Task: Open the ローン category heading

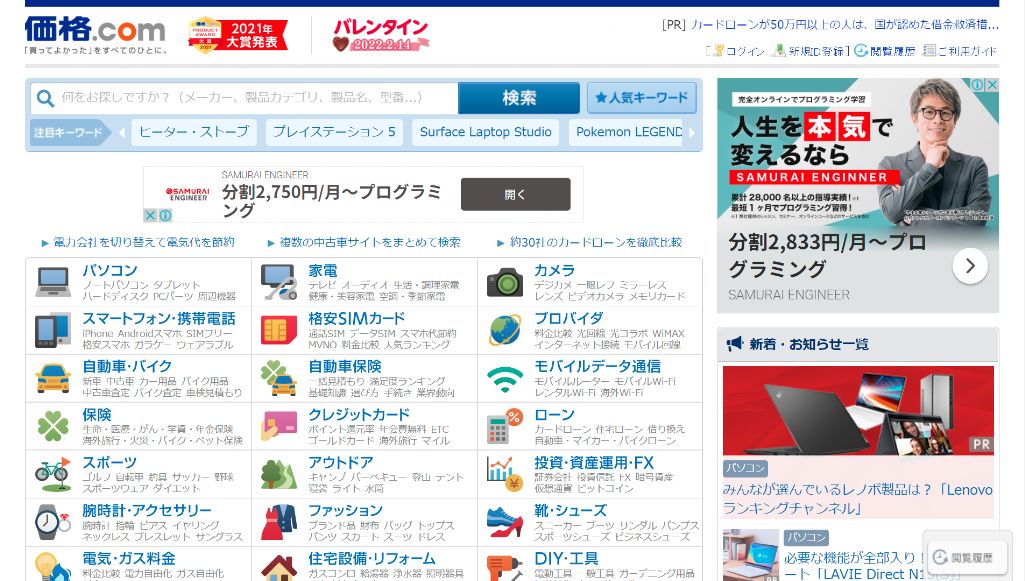Action: click(x=554, y=415)
